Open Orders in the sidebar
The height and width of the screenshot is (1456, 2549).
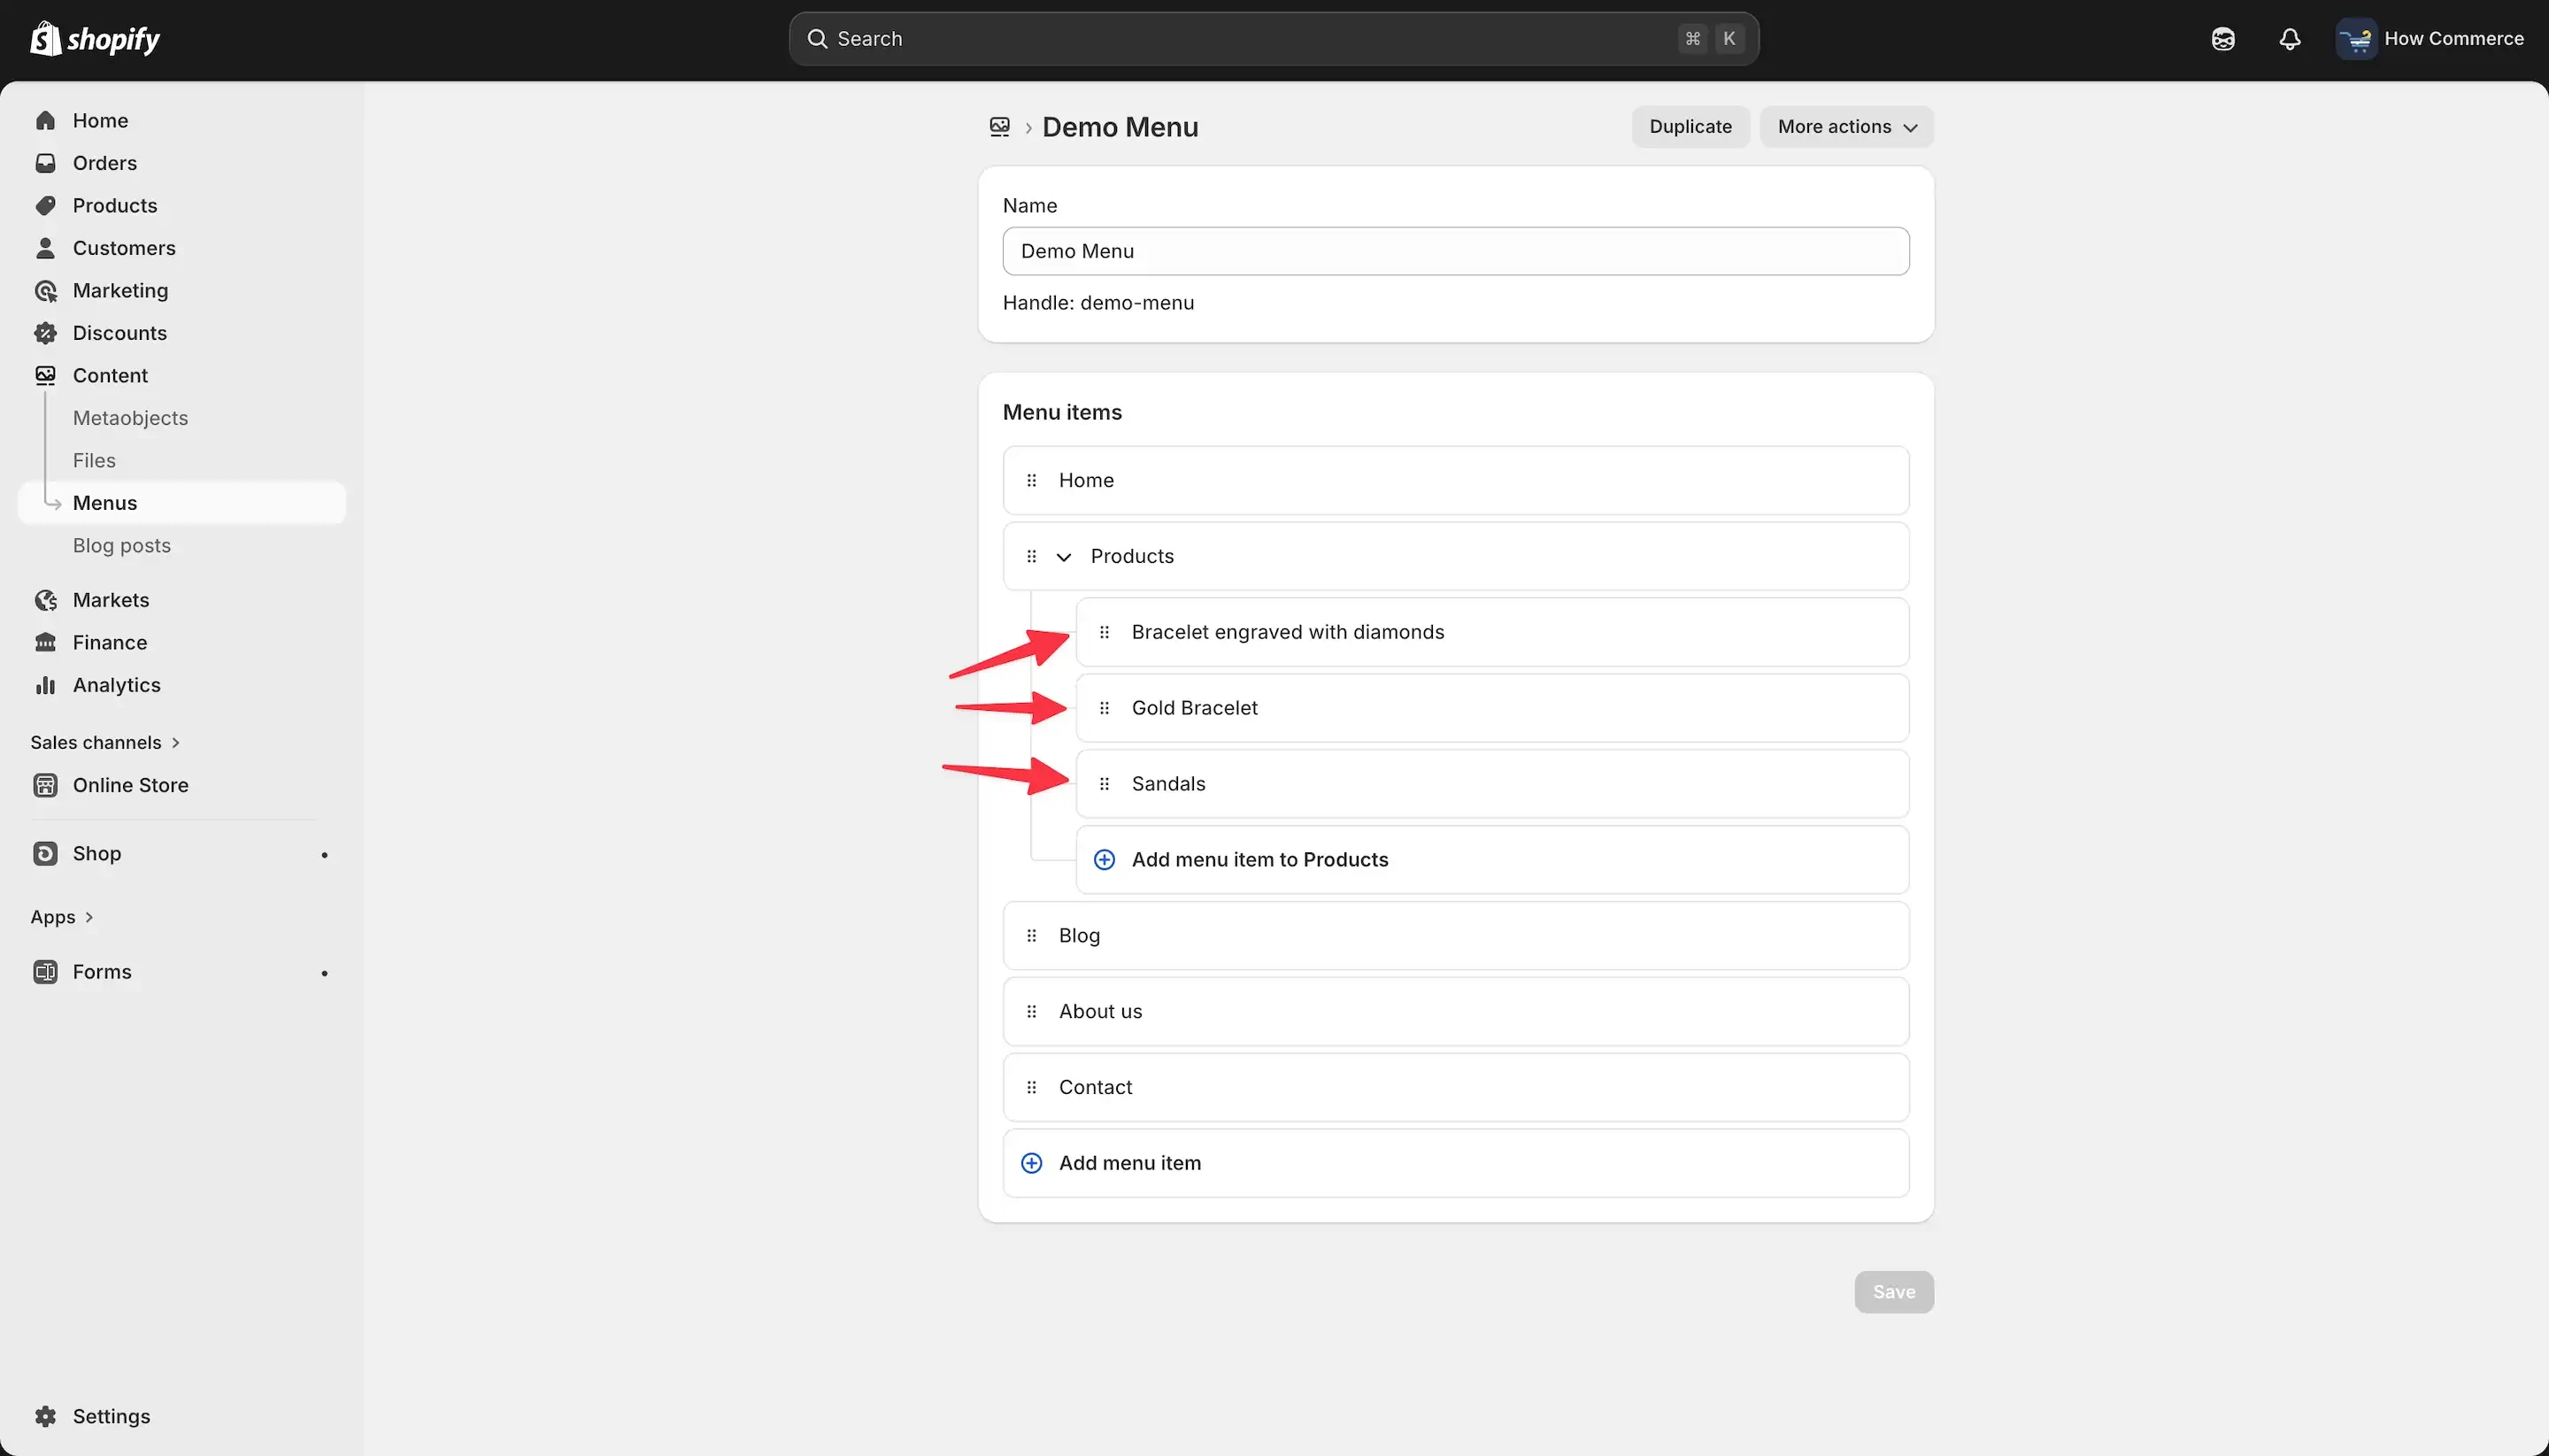click(x=104, y=163)
